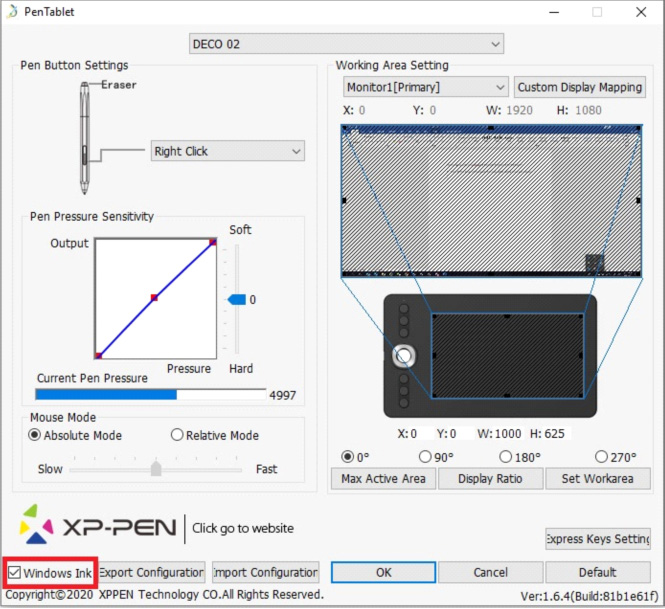Click the top express key on tablet image
This screenshot has width=665, height=609.
405,310
